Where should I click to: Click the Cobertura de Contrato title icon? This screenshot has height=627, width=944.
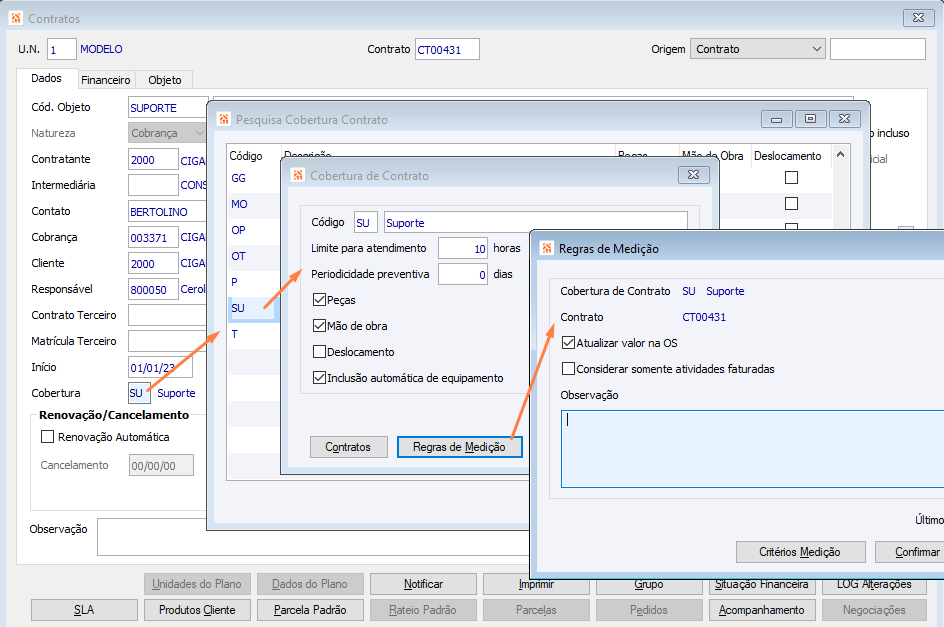298,175
